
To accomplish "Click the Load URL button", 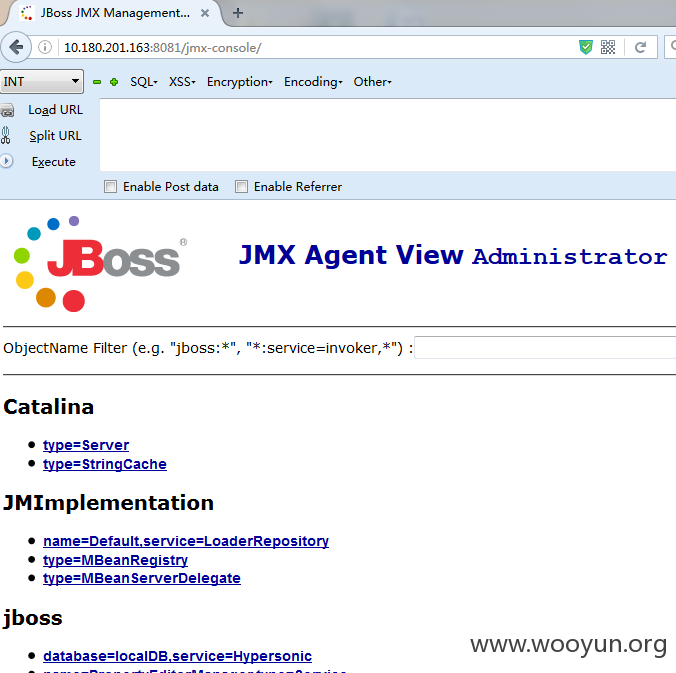I will (55, 110).
